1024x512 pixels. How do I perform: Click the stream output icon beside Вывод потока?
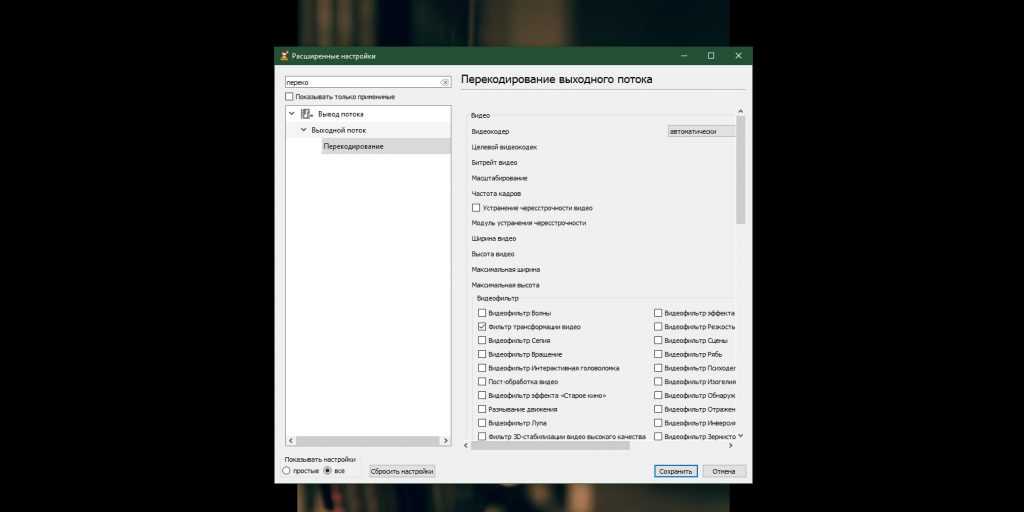pyautogui.click(x=306, y=114)
